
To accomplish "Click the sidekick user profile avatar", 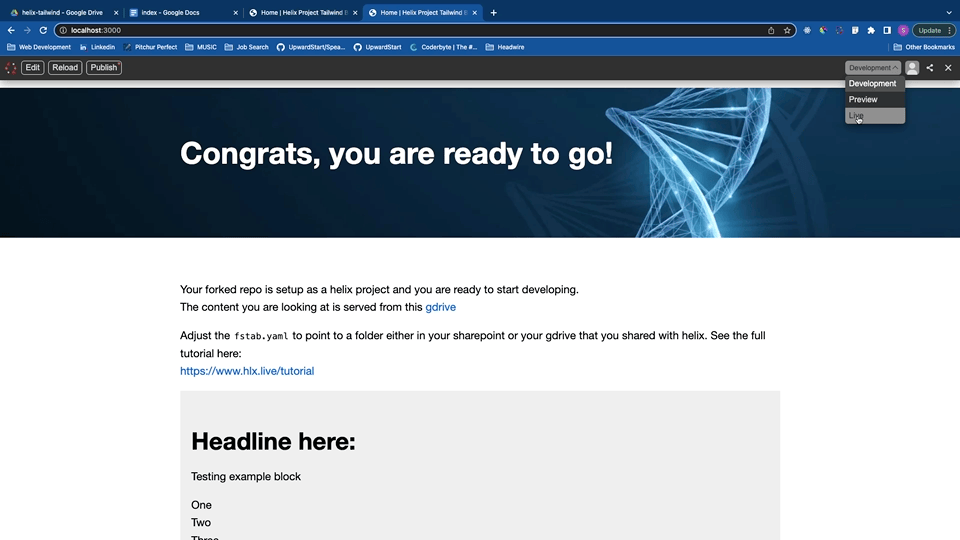I will point(912,68).
